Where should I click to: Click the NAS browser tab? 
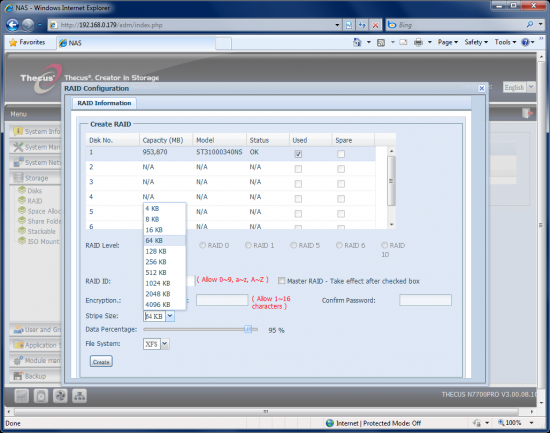pyautogui.click(x=136, y=43)
